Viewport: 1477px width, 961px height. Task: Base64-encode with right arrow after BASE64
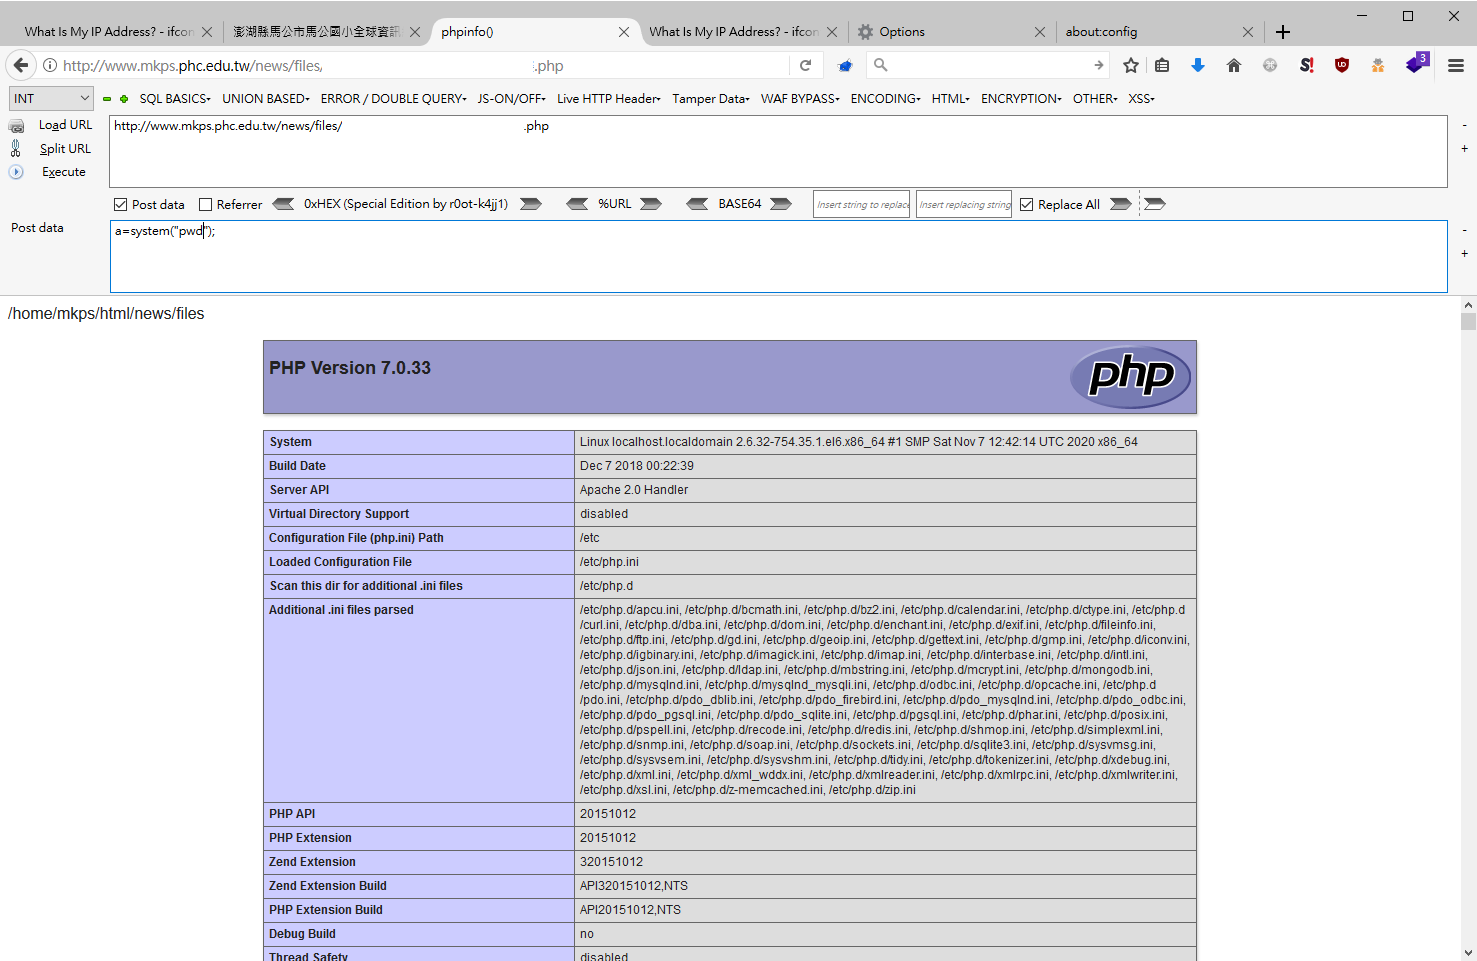(x=781, y=204)
